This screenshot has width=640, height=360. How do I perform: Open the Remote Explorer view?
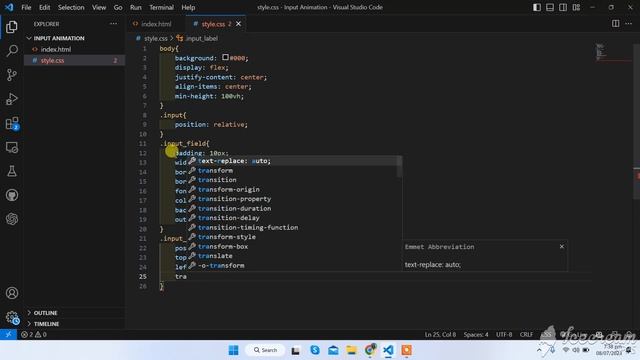click(x=12, y=147)
